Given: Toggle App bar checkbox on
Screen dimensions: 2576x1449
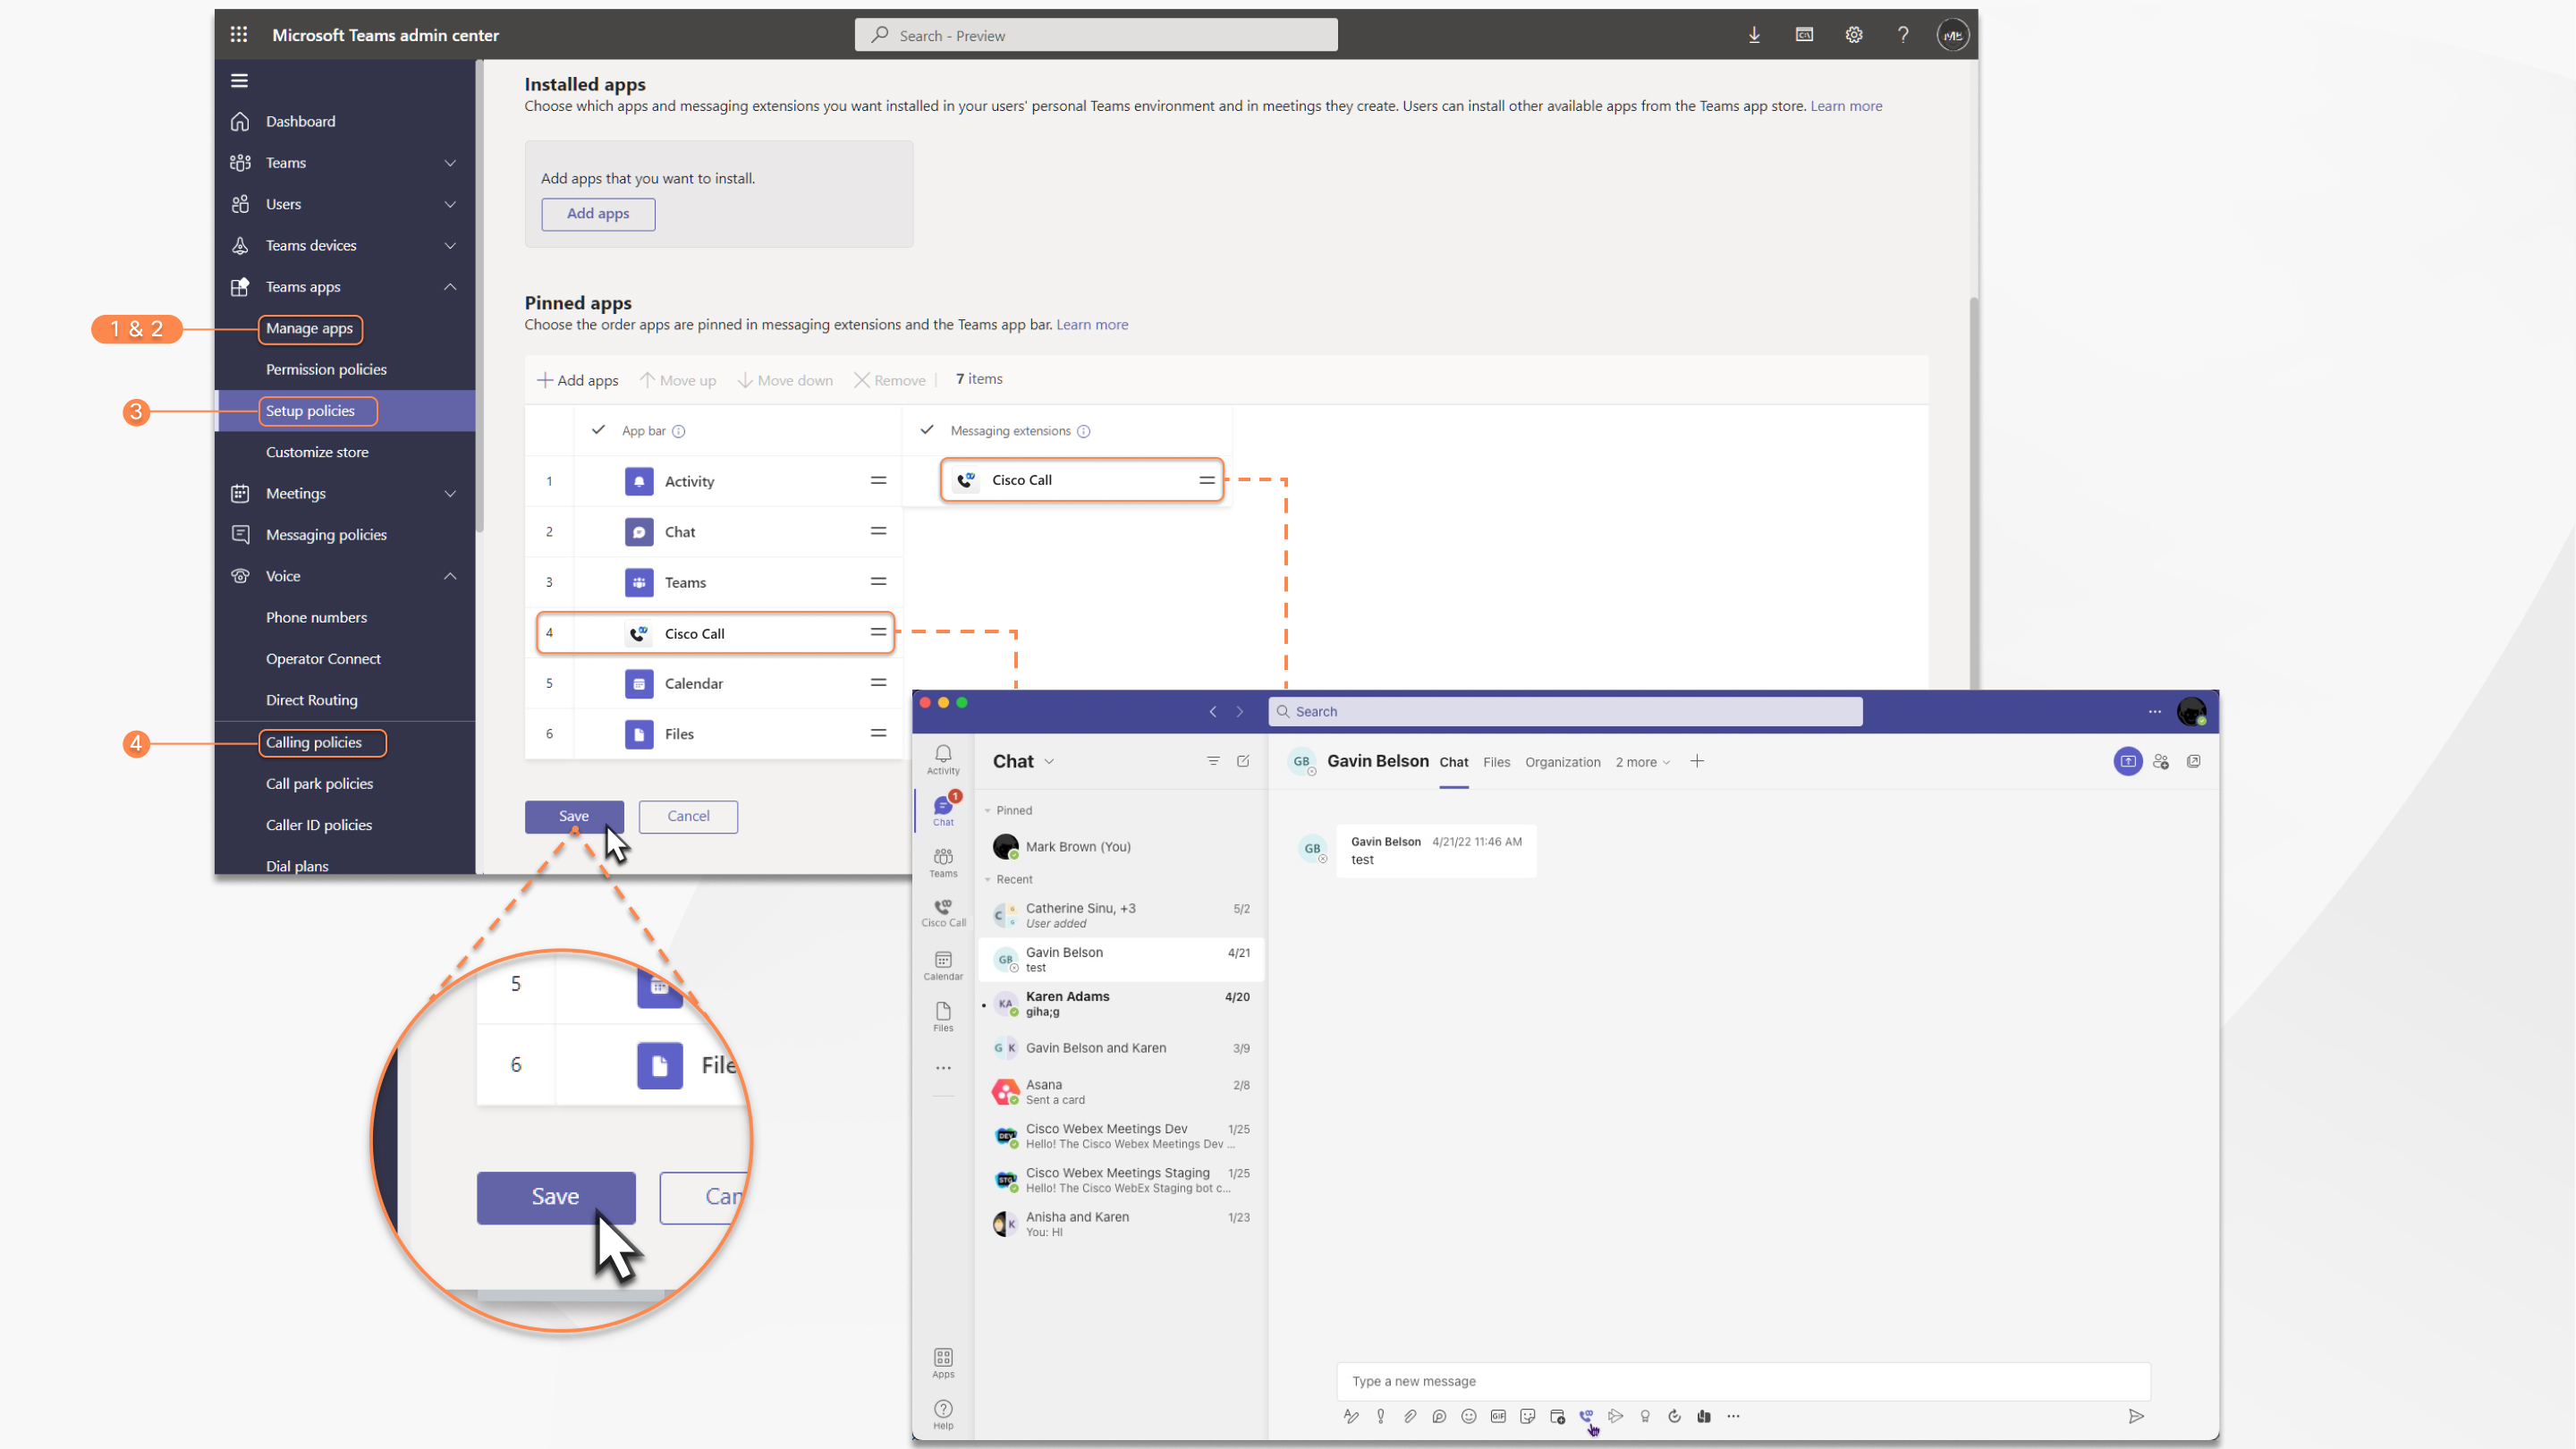Looking at the screenshot, I should click(600, 430).
